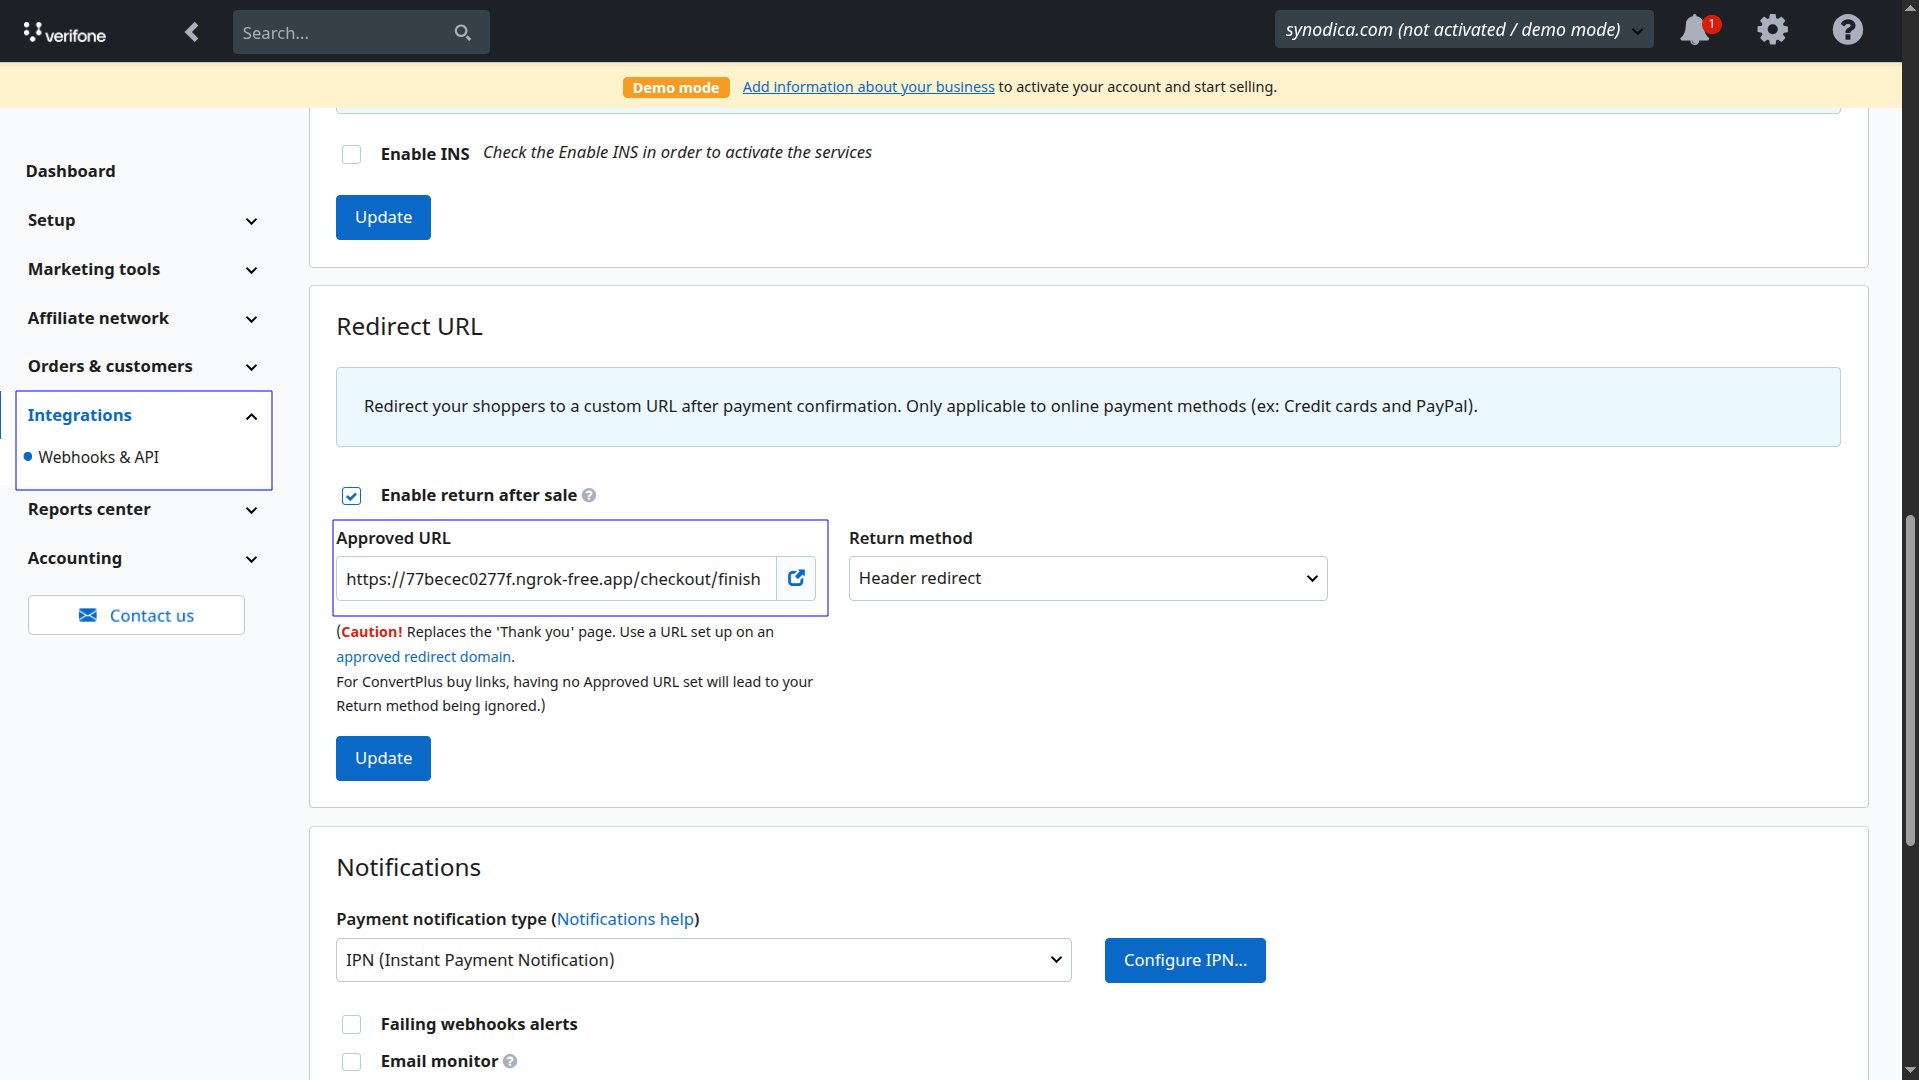This screenshot has height=1080, width=1919.
Task: Click help icon next to Enable return after sale
Action: (589, 496)
